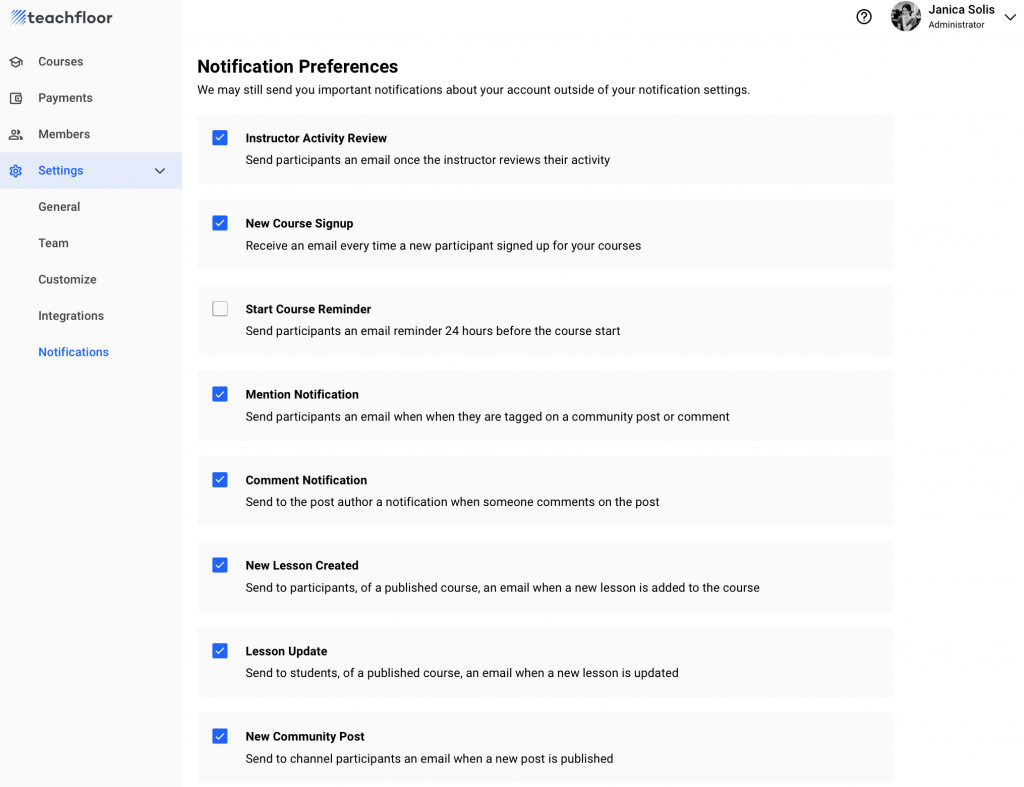Enable Start Course Reminder checkbox
1024x787 pixels.
pos(220,309)
